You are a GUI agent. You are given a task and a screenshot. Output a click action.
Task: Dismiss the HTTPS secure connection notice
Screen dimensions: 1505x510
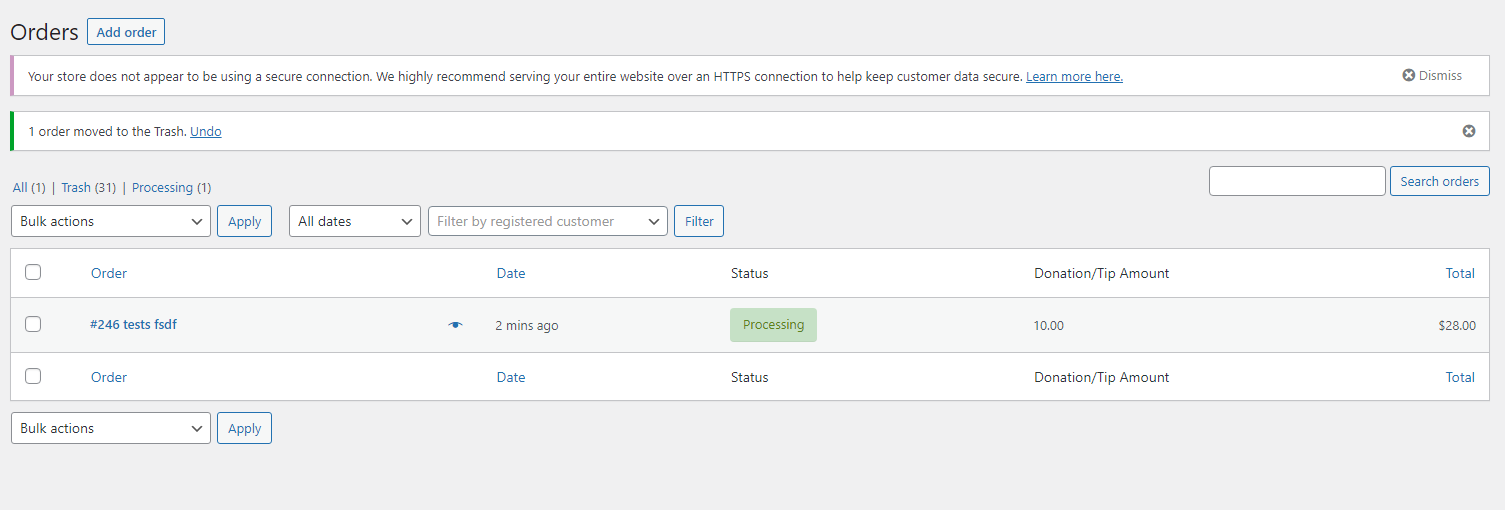click(x=1432, y=76)
